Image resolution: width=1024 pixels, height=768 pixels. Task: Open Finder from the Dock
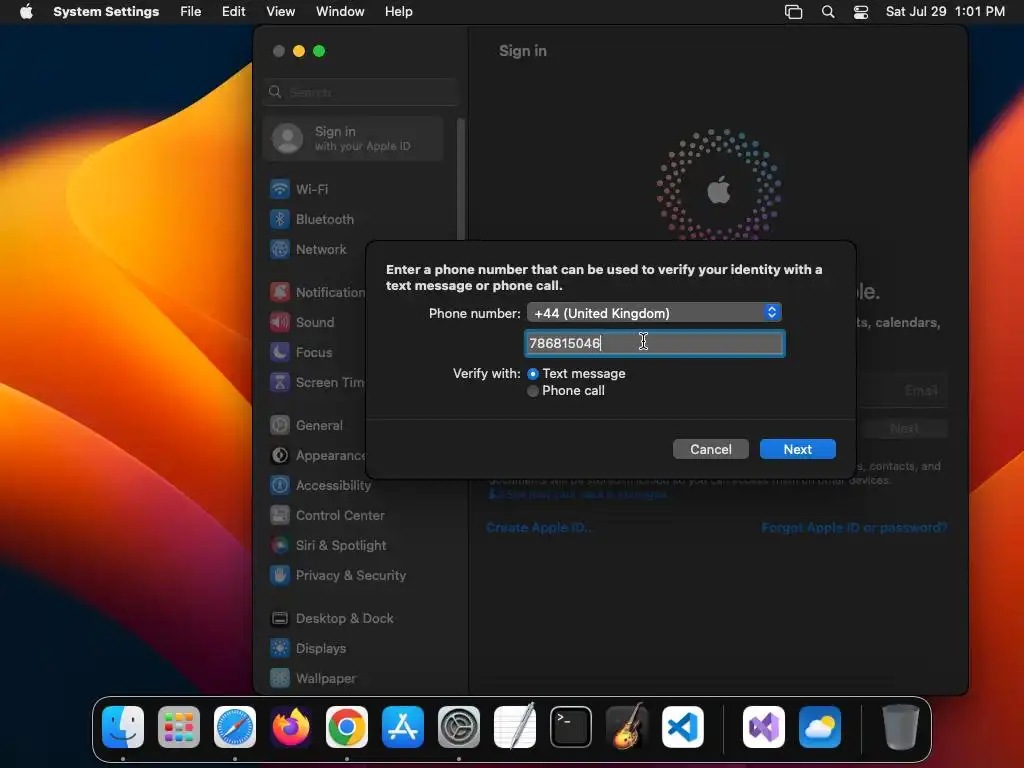pos(123,727)
